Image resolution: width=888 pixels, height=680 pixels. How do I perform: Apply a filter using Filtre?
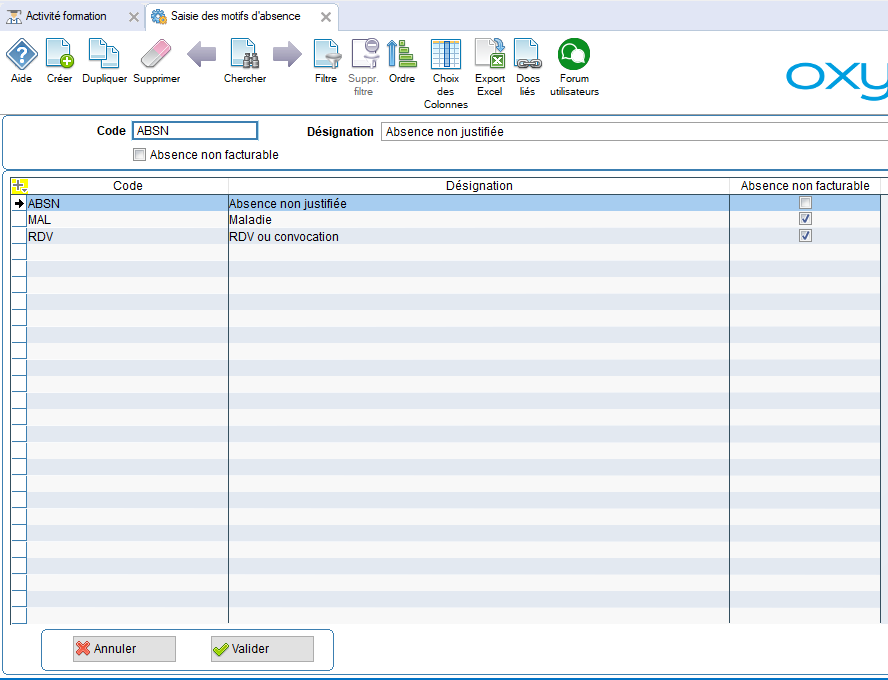click(x=326, y=55)
